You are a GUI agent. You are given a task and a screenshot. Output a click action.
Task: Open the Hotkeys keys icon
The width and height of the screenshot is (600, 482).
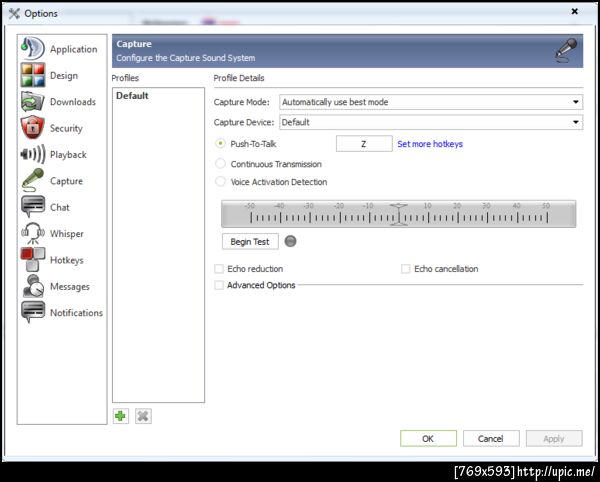(x=33, y=259)
